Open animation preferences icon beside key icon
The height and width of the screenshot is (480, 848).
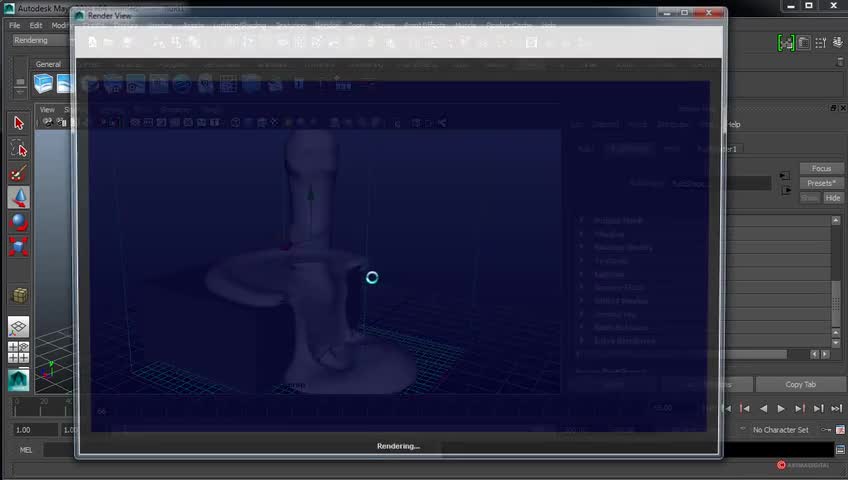[x=840, y=430]
